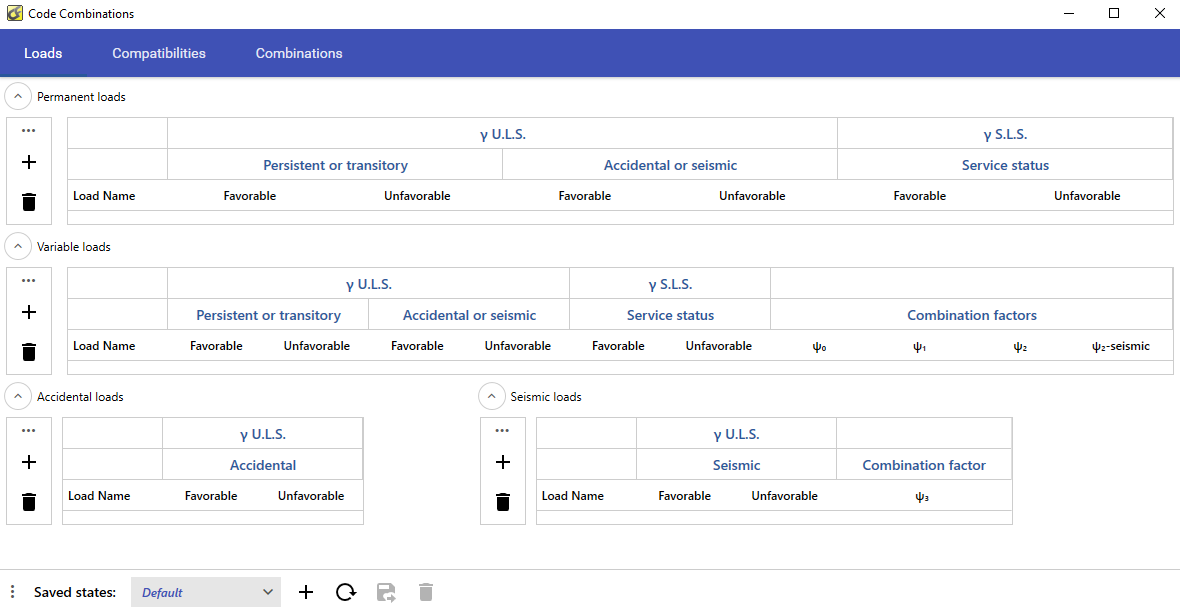Add a new variable load row
This screenshot has width=1180, height=610.
(x=29, y=312)
